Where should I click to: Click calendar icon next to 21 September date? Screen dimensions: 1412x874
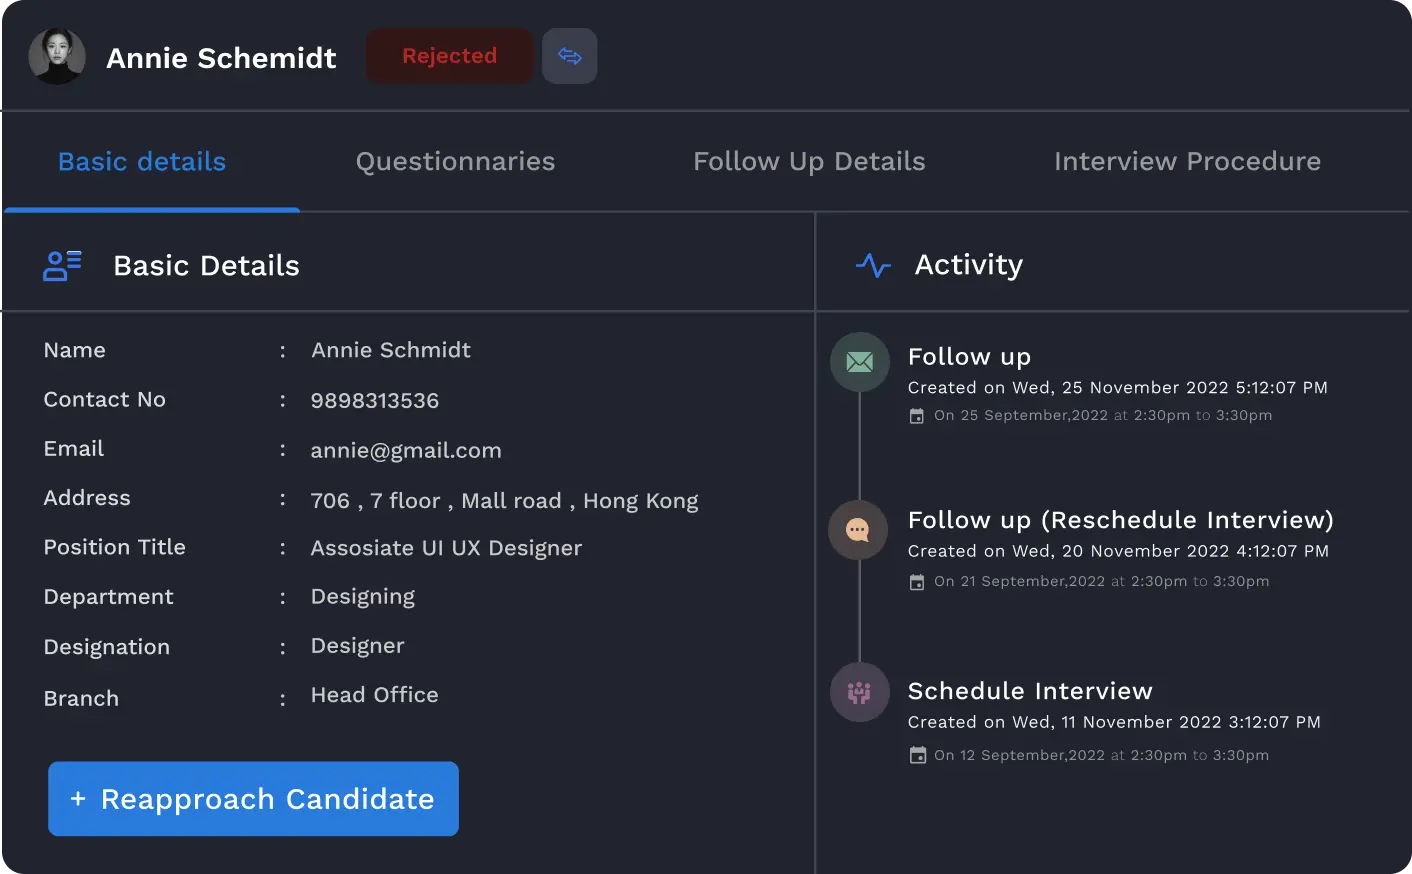pyautogui.click(x=916, y=582)
